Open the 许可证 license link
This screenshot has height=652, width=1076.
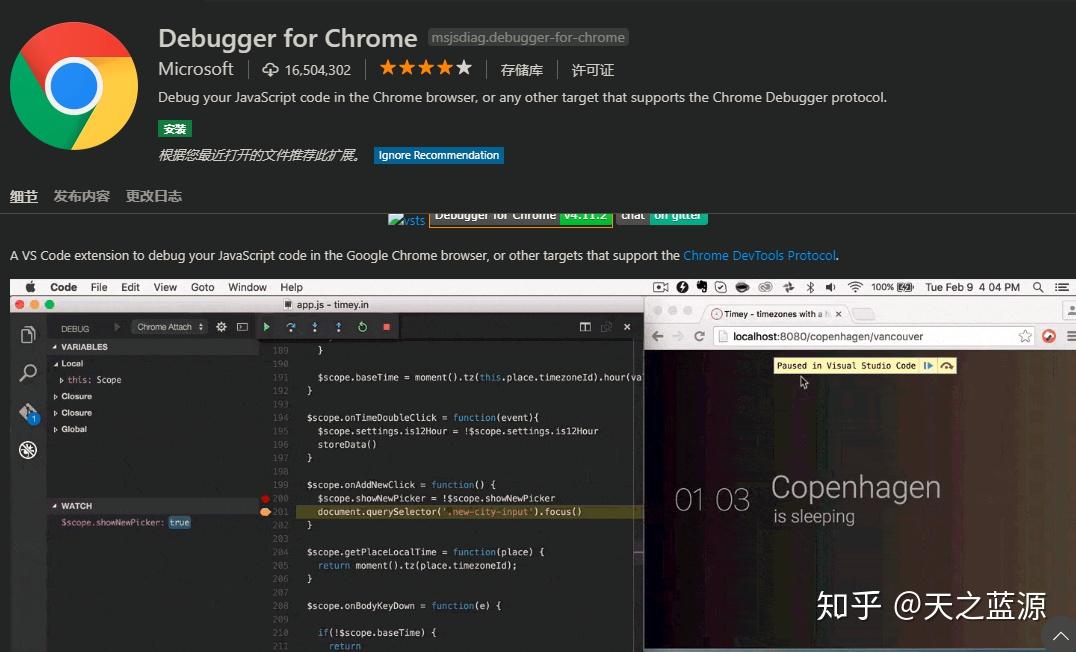(x=592, y=70)
